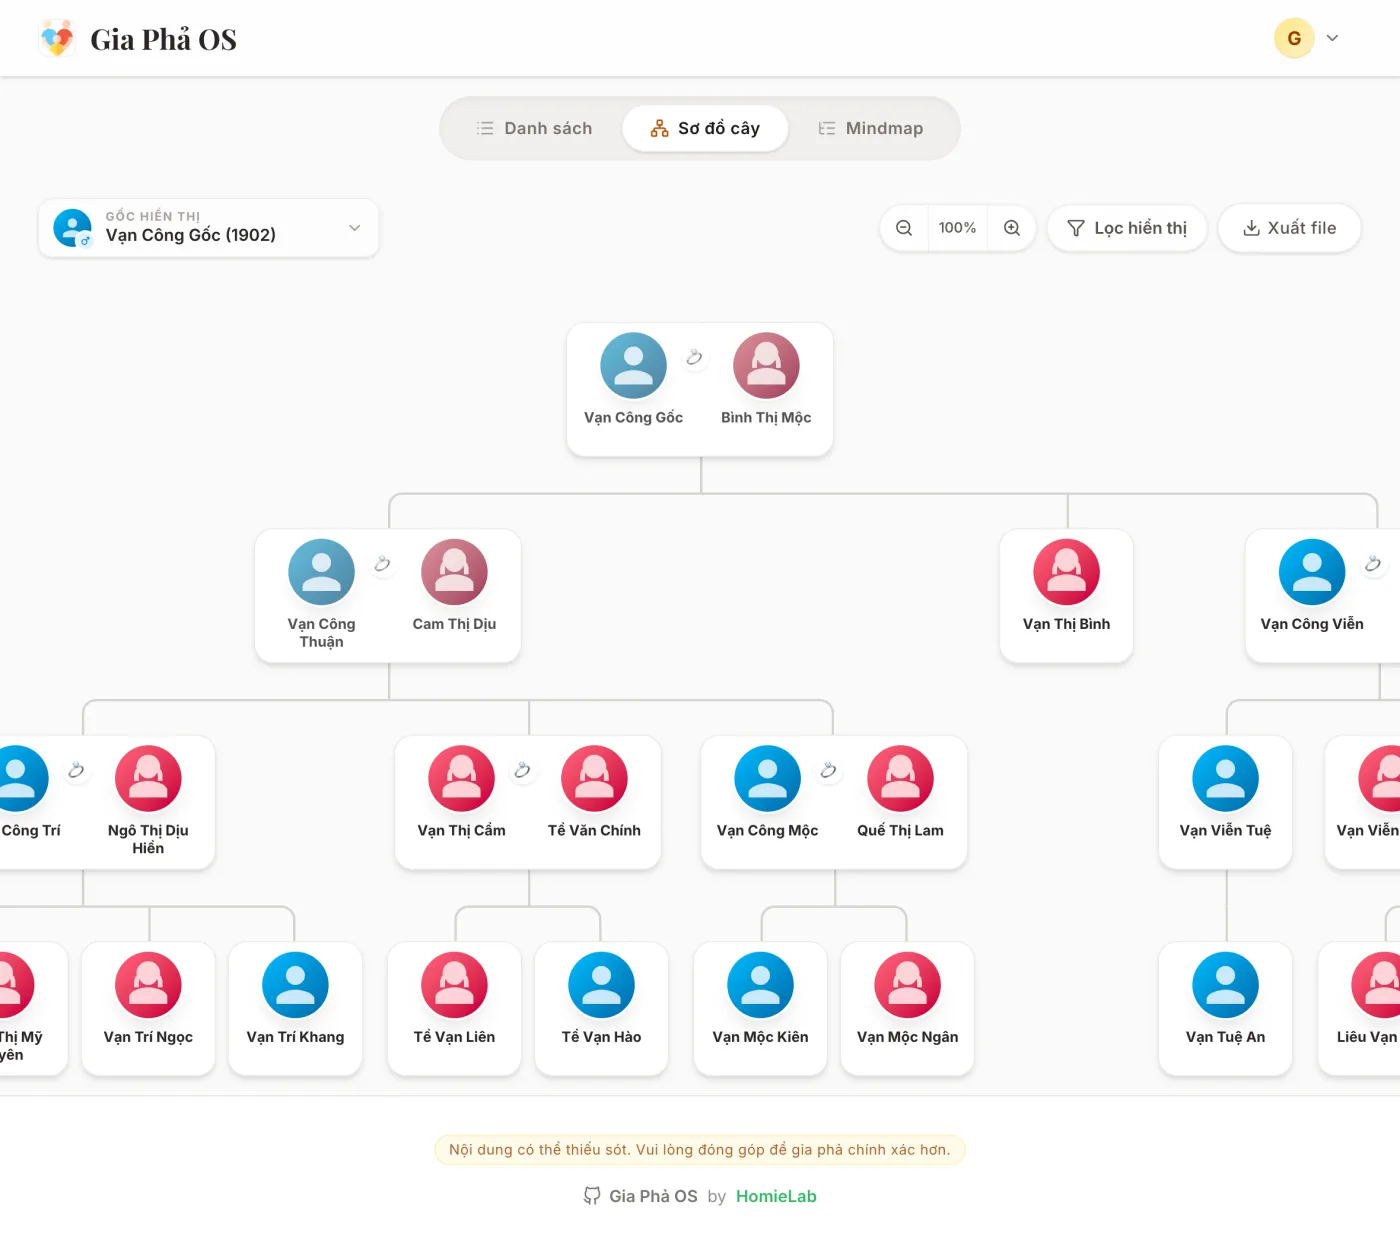
Task: Select Tề Văn Chính avatar
Action: pyautogui.click(x=594, y=778)
